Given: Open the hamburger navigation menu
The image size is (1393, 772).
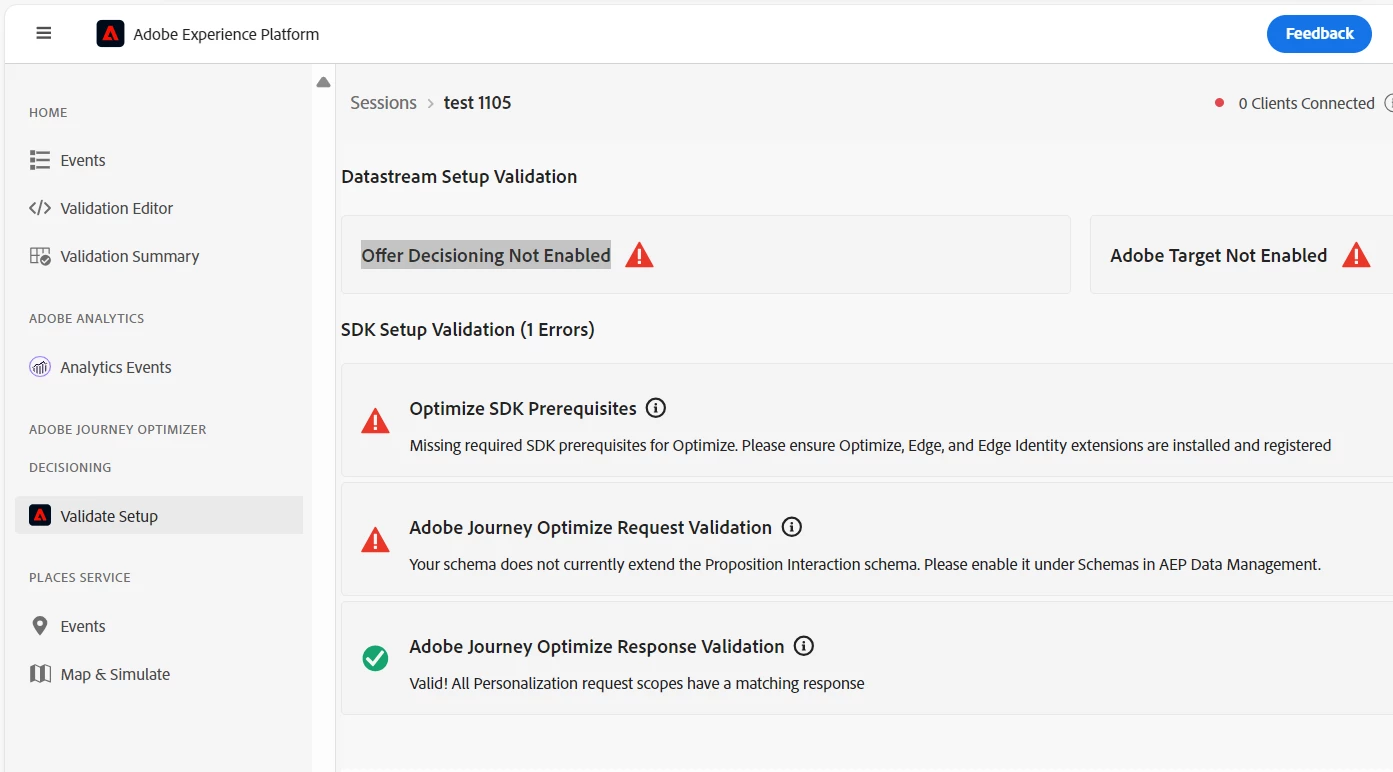Looking at the screenshot, I should [x=44, y=33].
